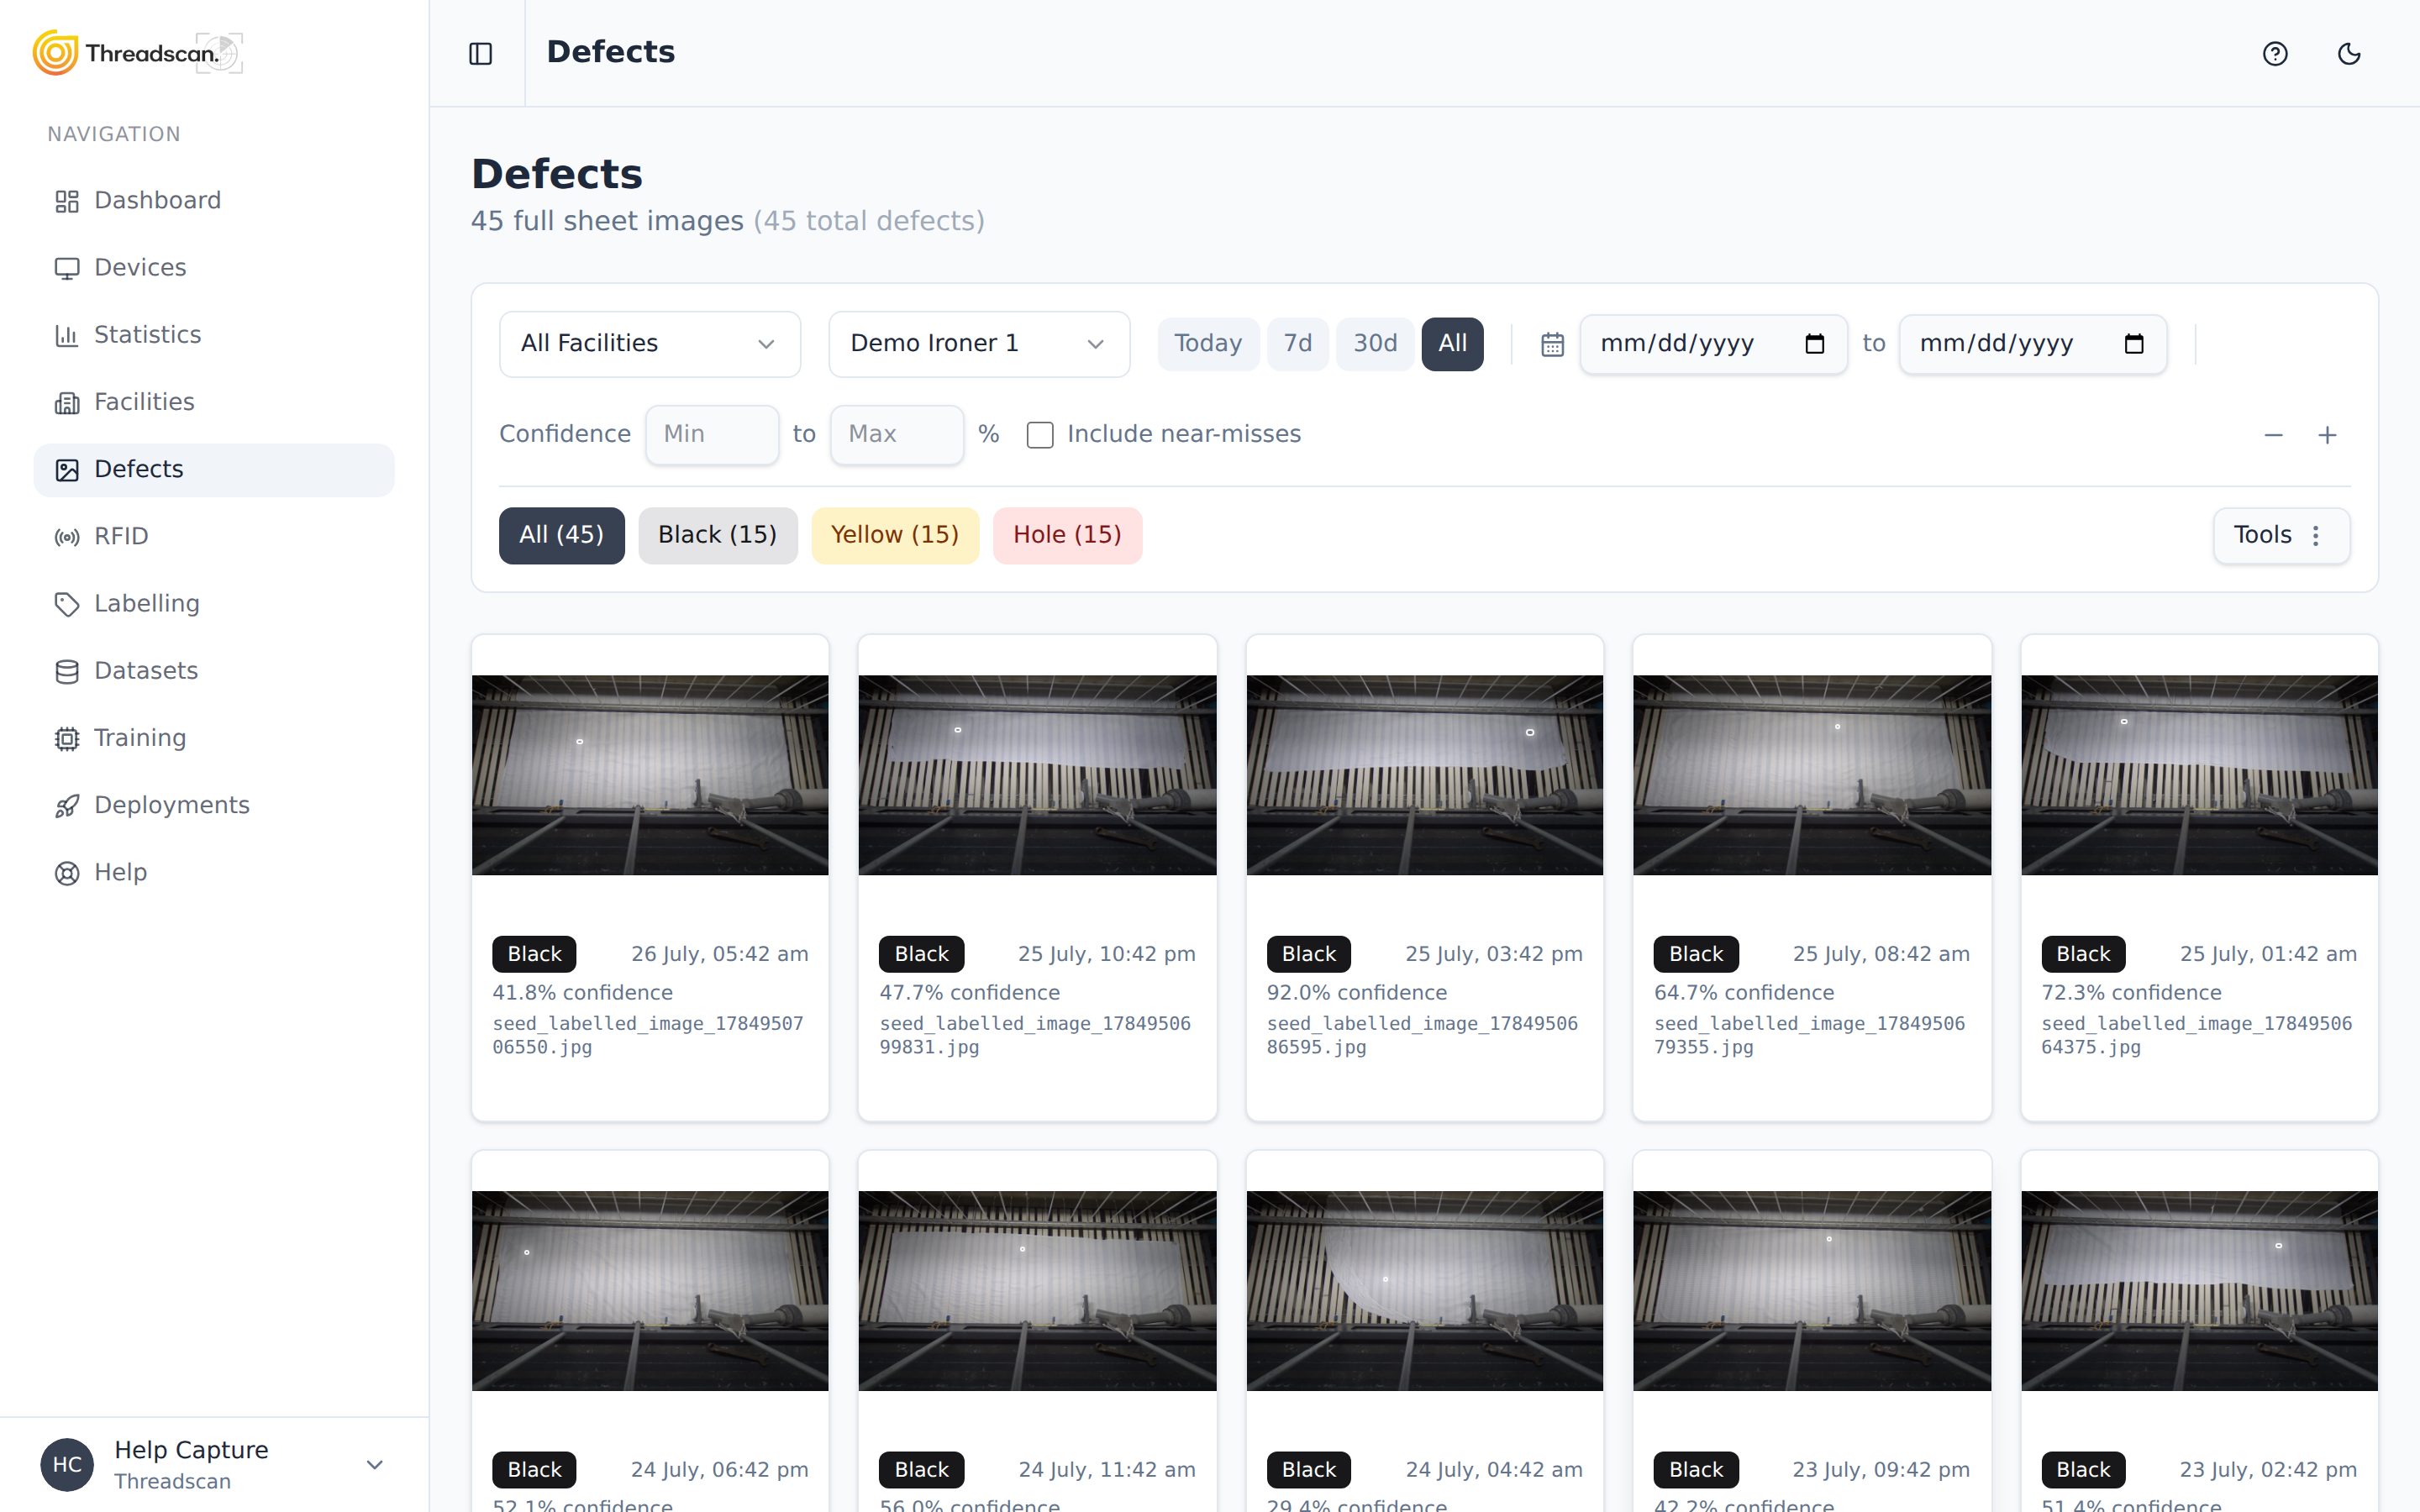
Task: Open Training page
Action: coord(214,738)
